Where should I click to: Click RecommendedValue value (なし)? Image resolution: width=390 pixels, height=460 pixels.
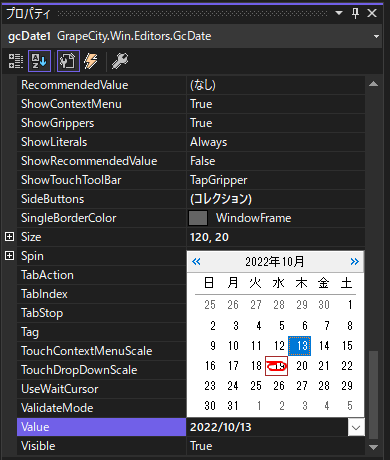[203, 85]
